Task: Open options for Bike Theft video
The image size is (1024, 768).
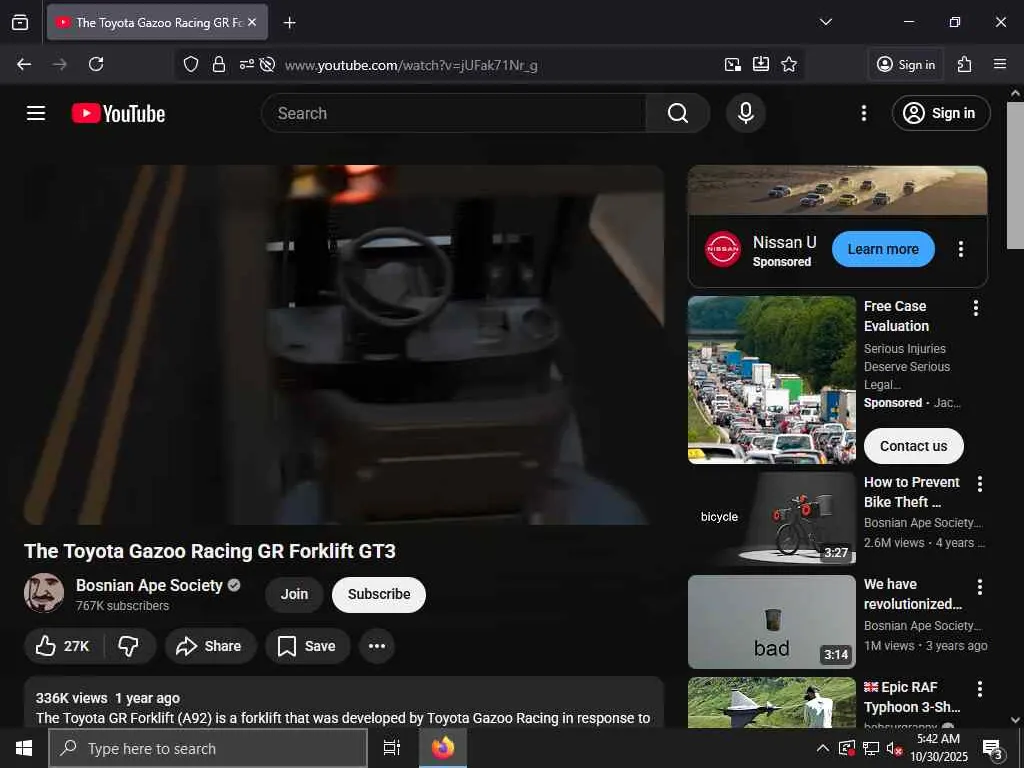Action: pos(979,484)
